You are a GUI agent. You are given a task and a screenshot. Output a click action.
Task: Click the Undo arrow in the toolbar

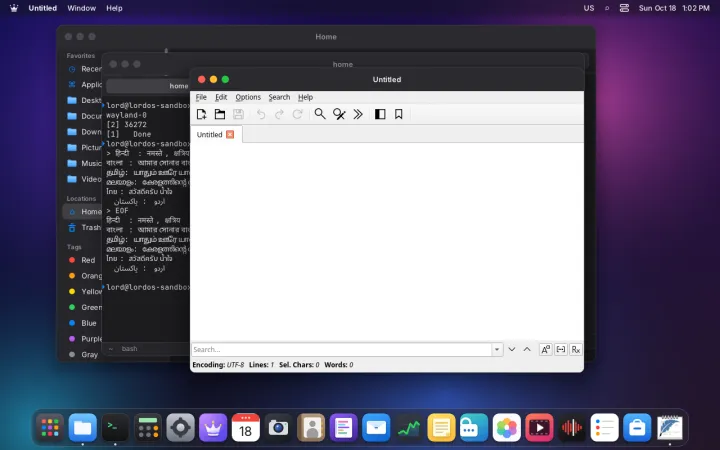point(261,114)
